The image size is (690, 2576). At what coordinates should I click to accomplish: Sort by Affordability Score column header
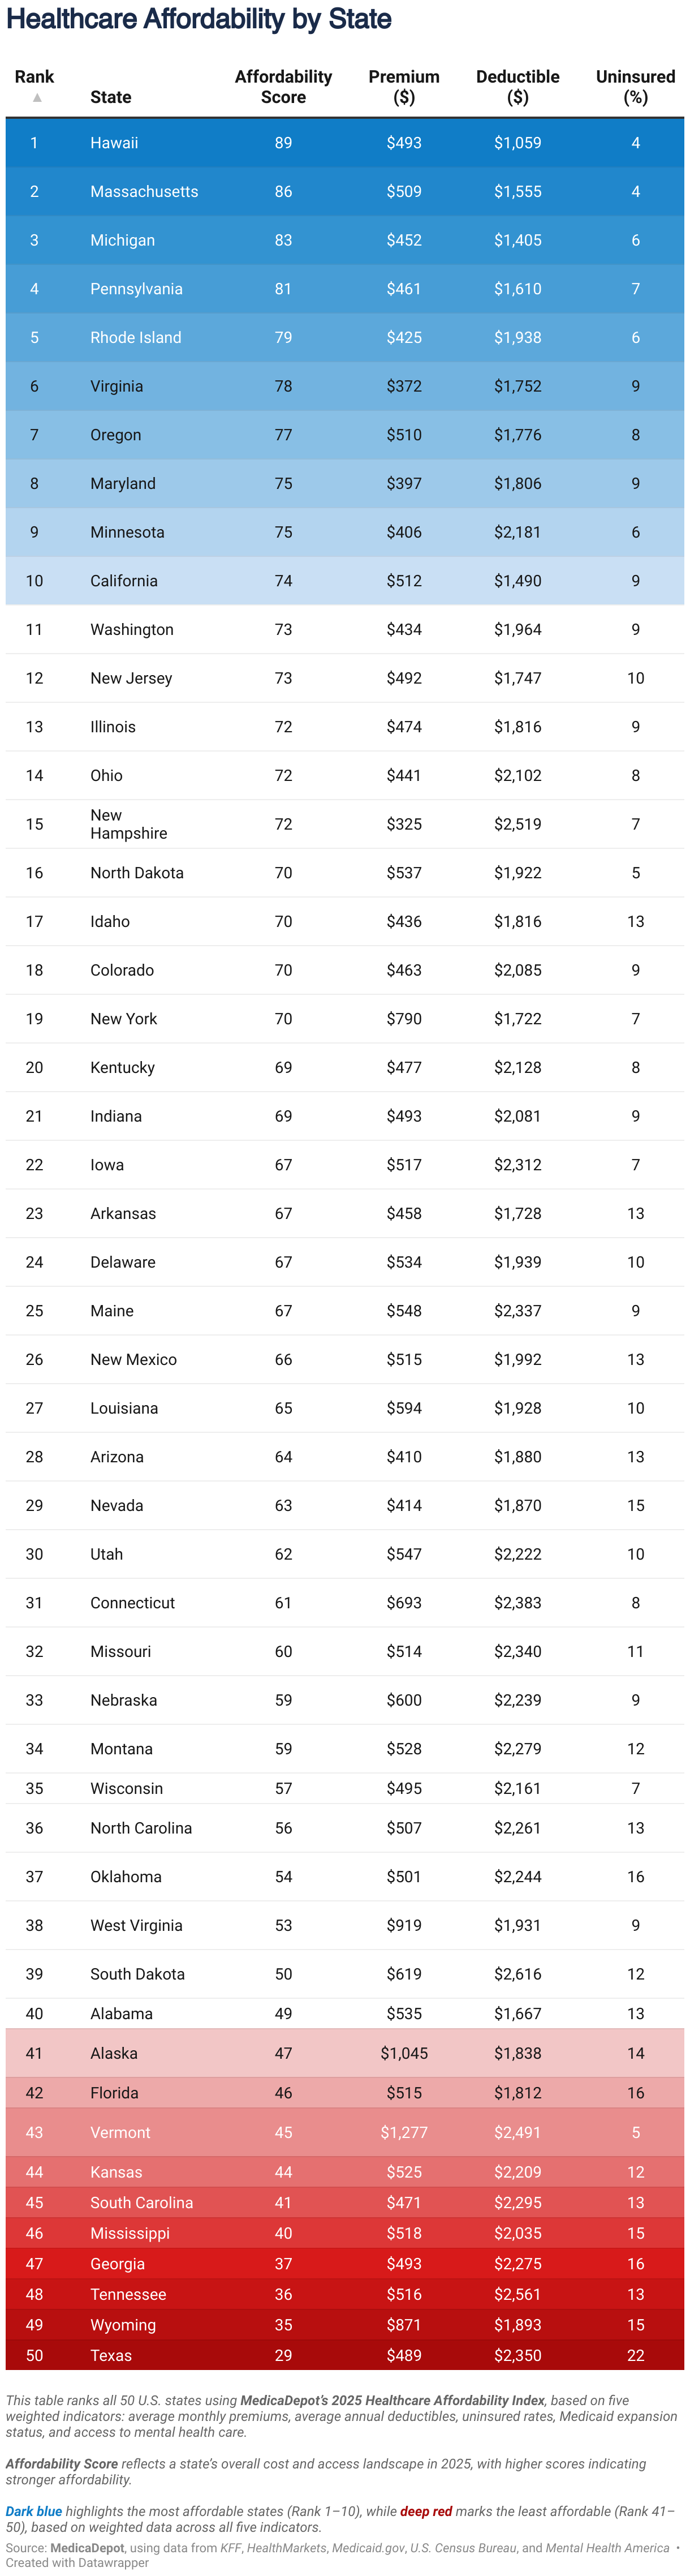283,87
